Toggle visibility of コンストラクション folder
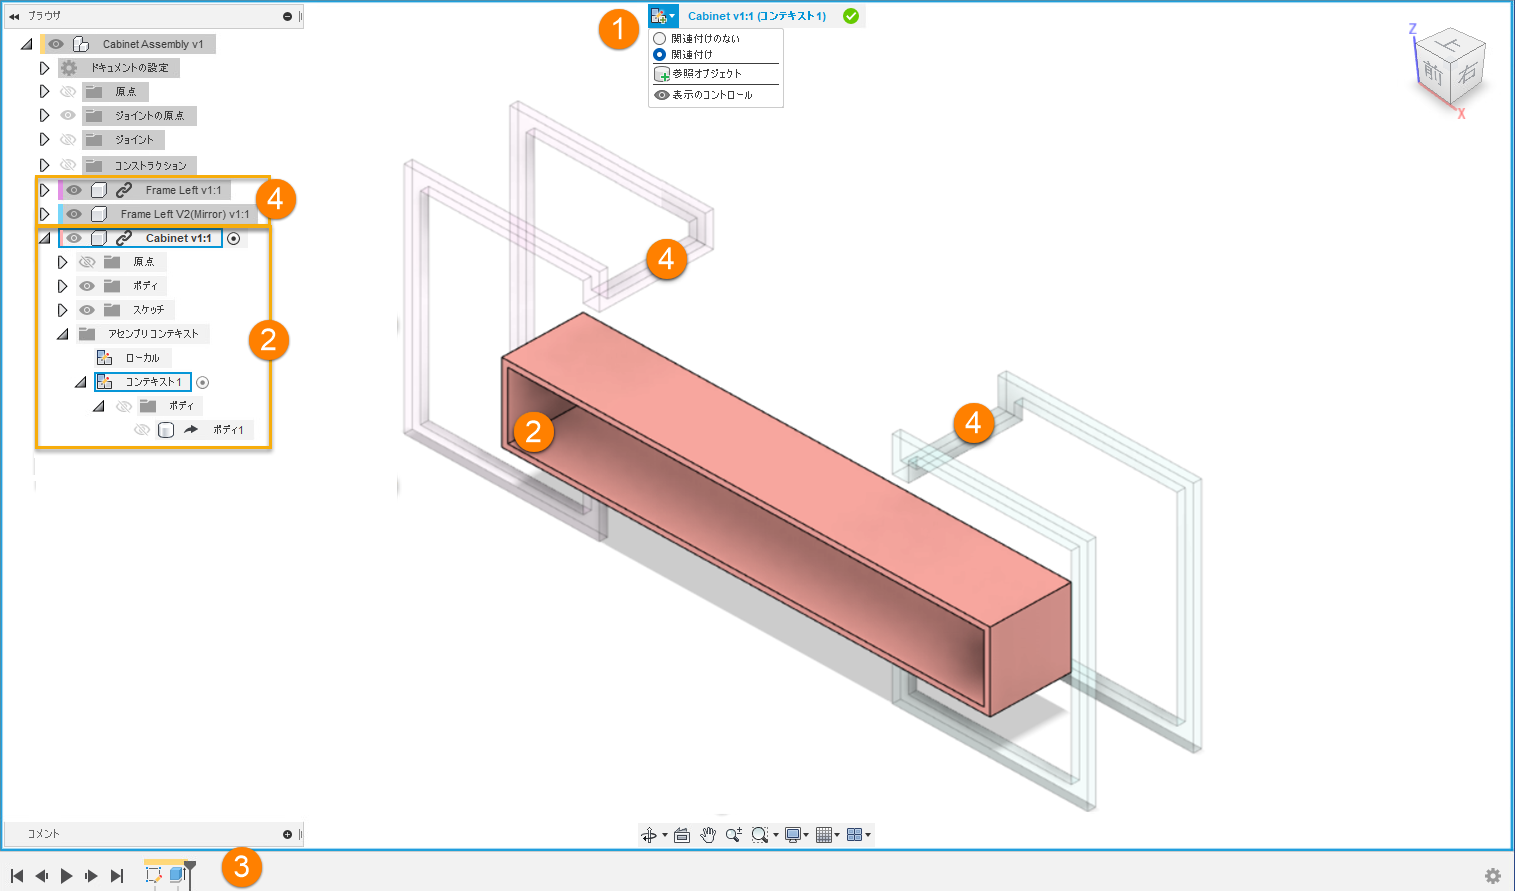 pos(68,165)
